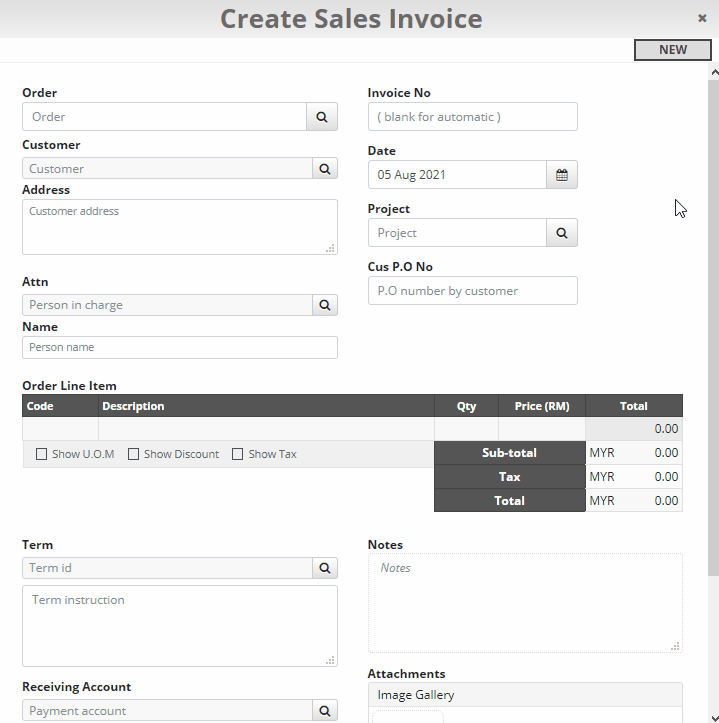The width and height of the screenshot is (719, 723).
Task: Click the Tax MYR 0.00 value
Action: (634, 477)
